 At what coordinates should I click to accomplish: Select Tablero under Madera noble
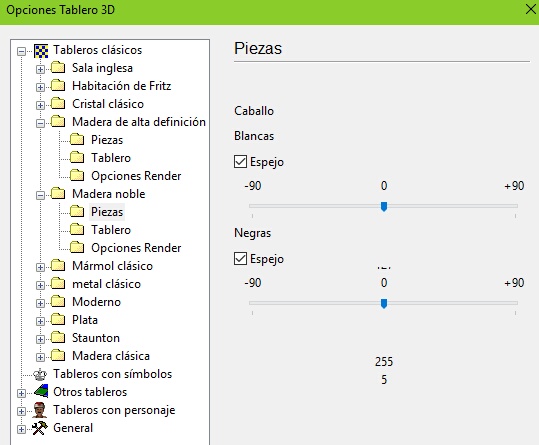(111, 230)
